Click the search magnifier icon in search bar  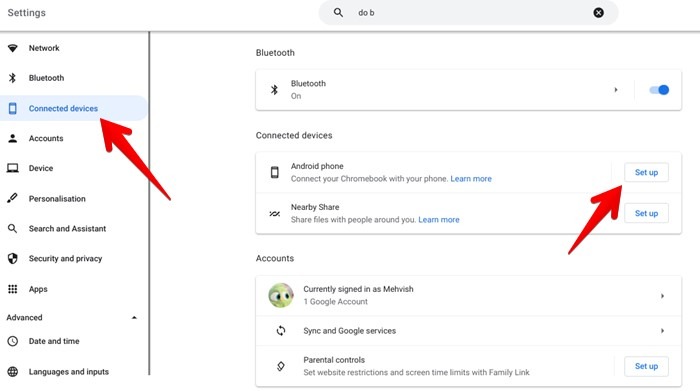tap(338, 12)
